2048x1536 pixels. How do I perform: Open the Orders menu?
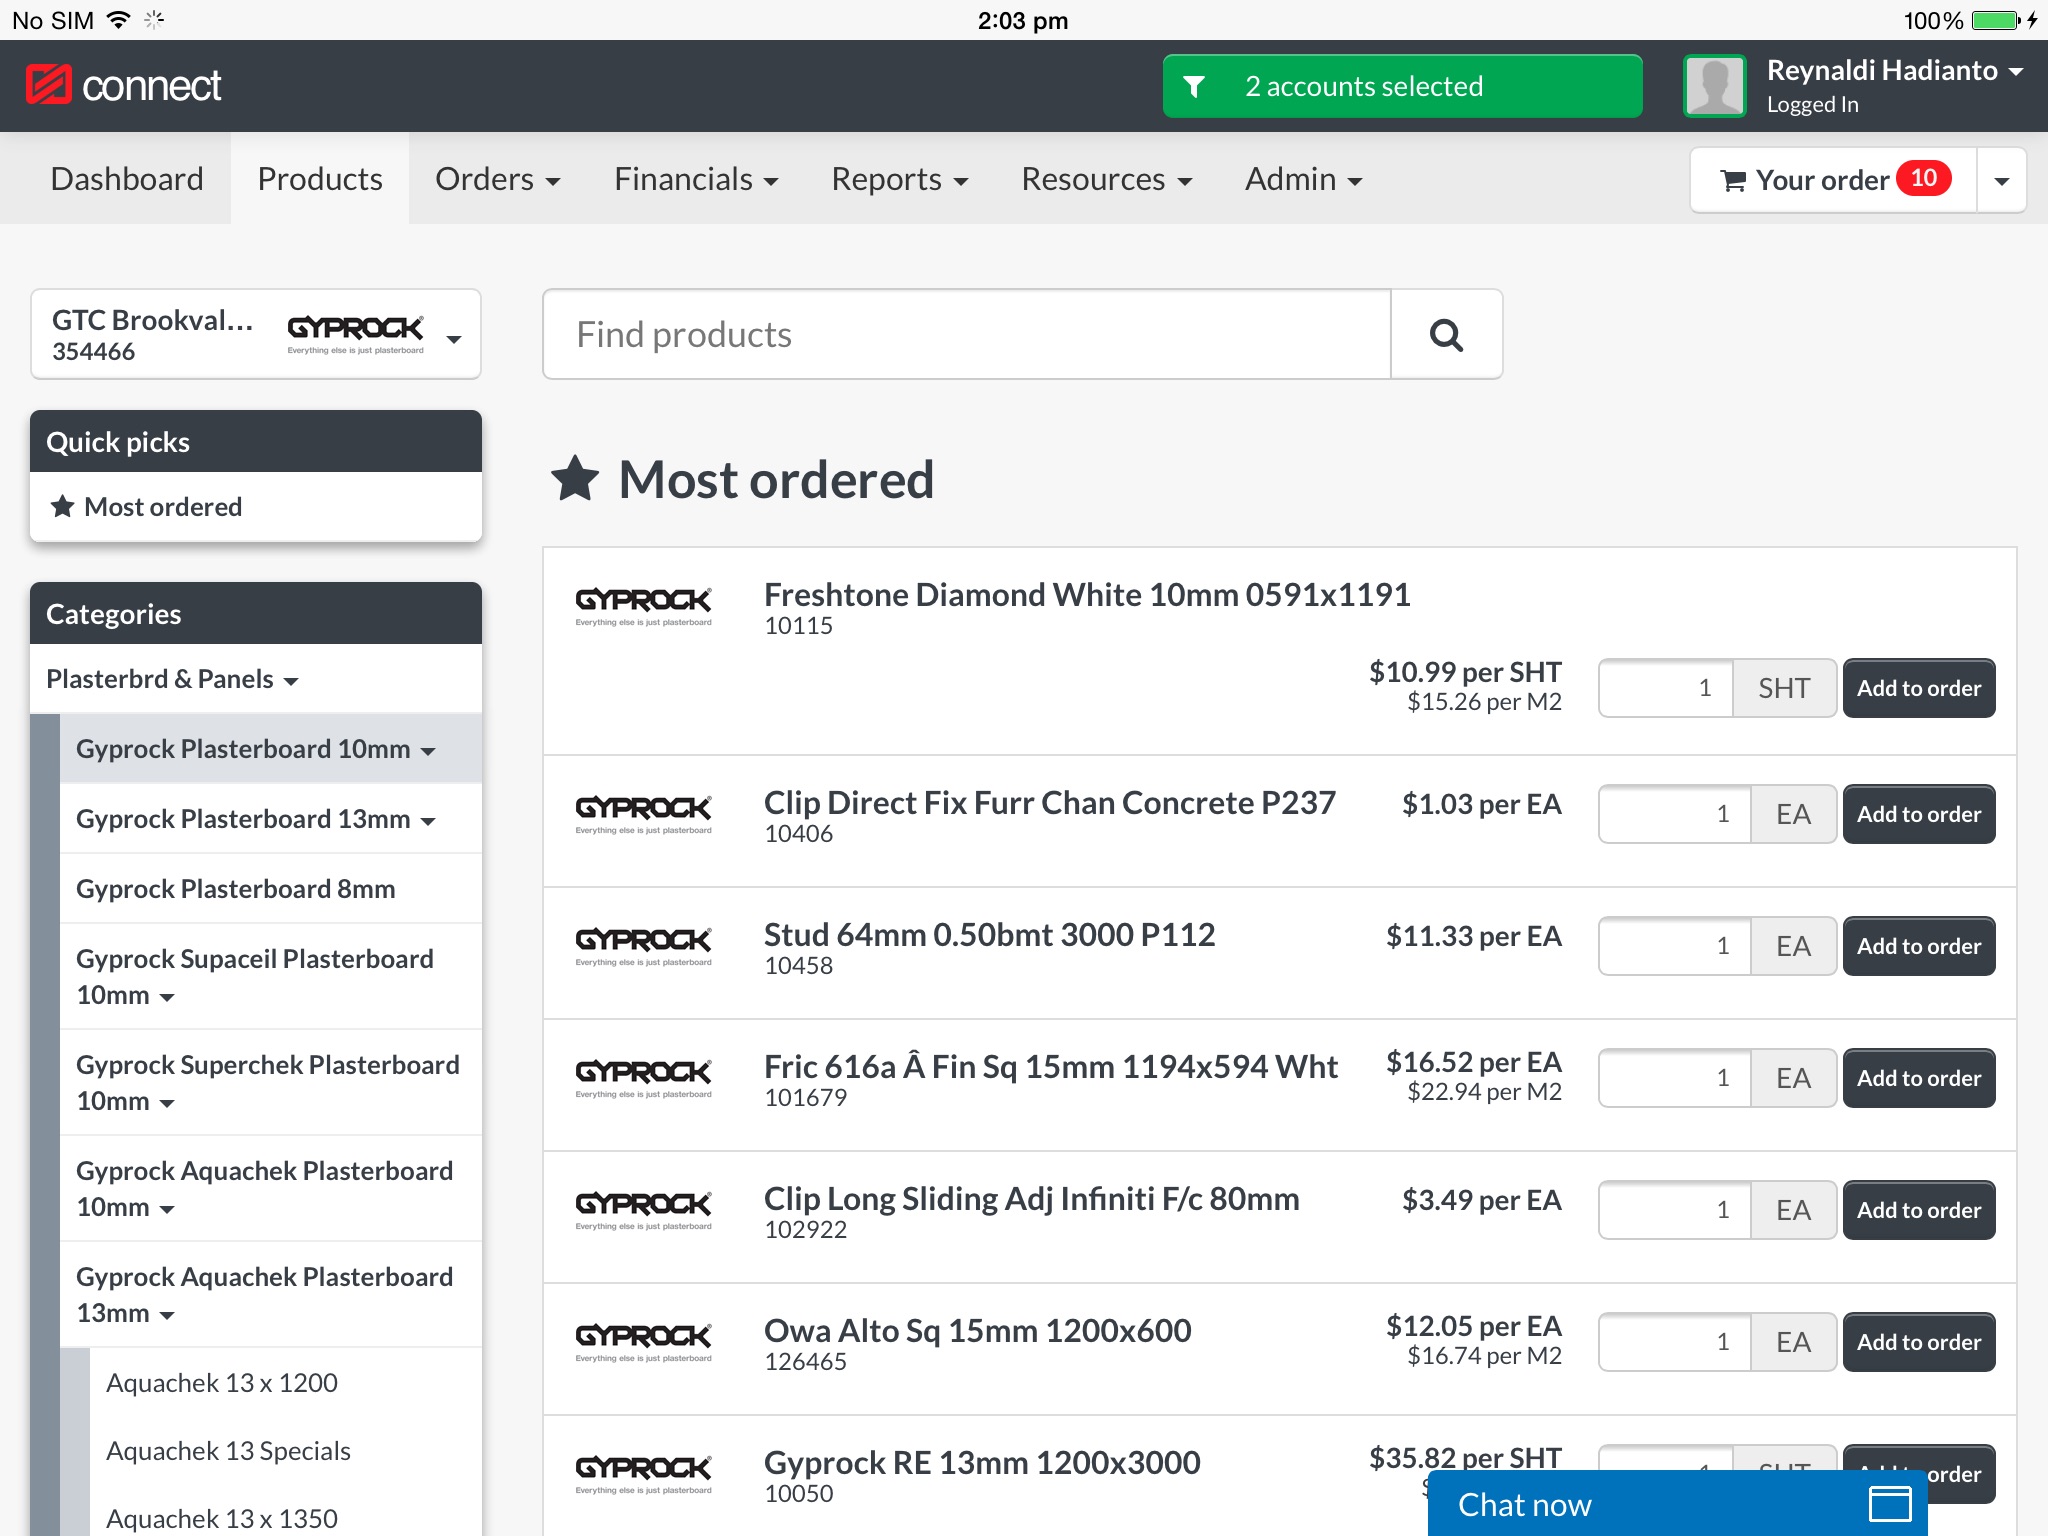click(x=497, y=179)
